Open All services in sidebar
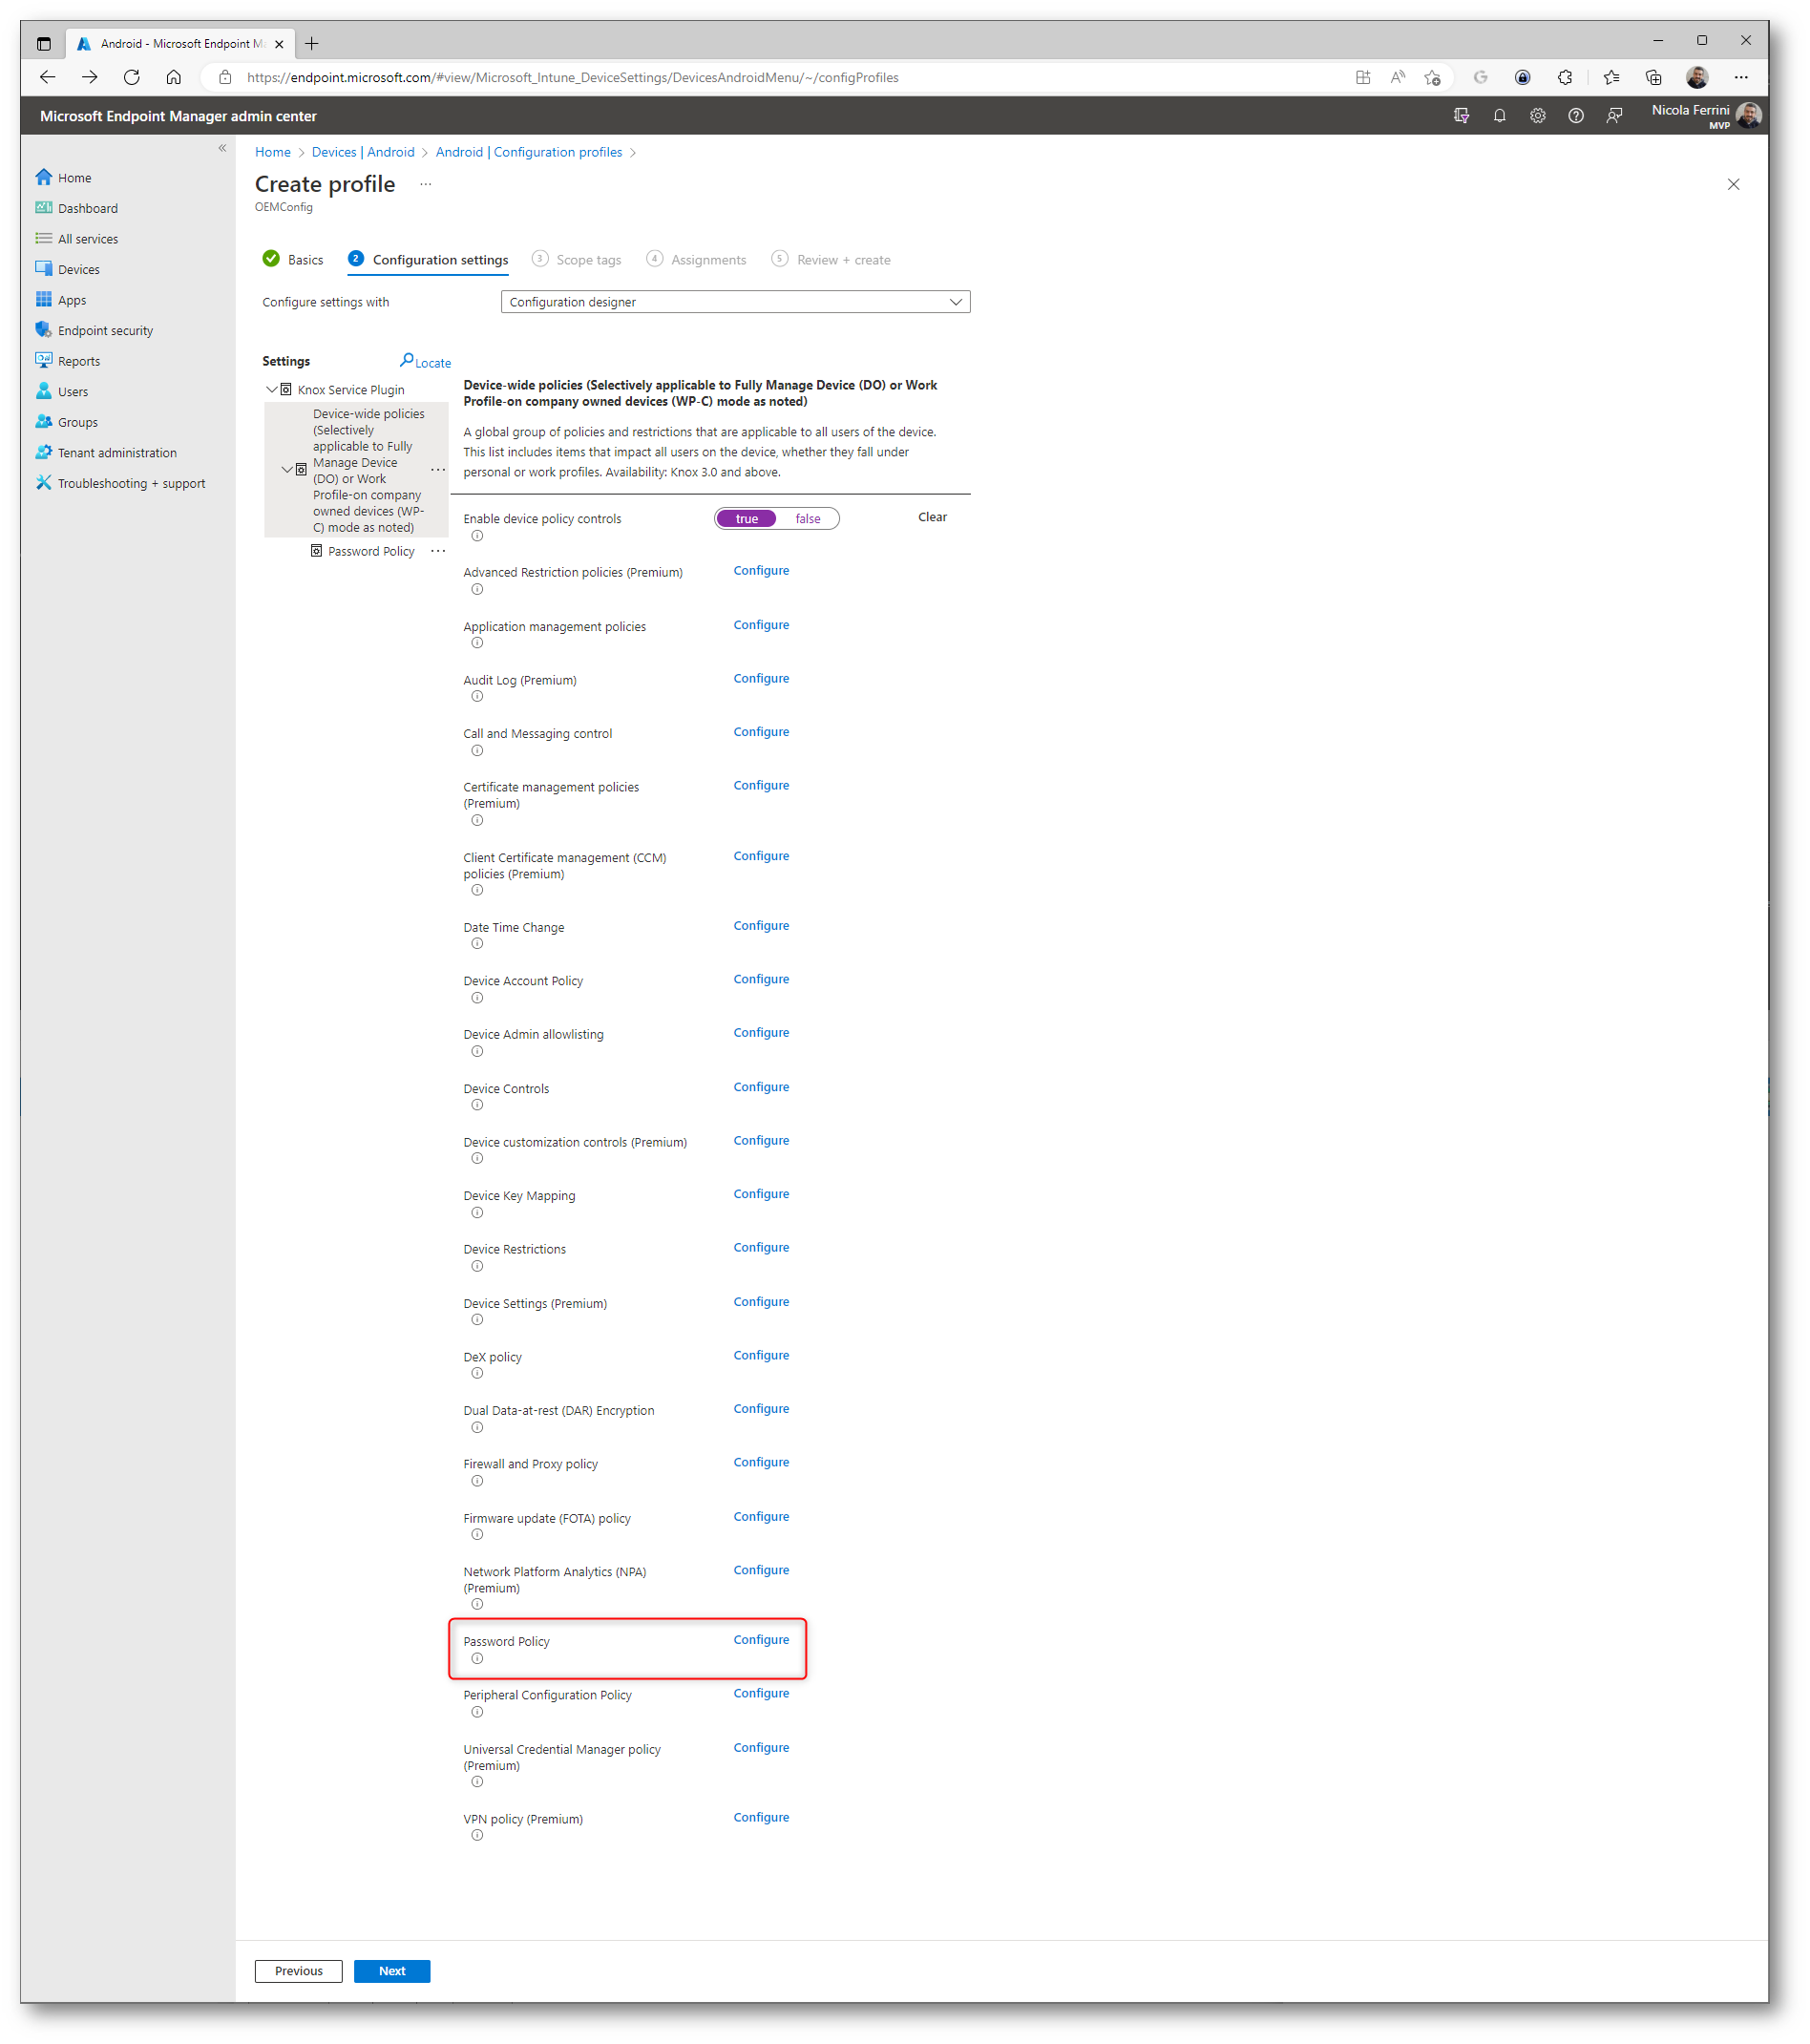This screenshot has width=1810, height=2044. point(77,239)
